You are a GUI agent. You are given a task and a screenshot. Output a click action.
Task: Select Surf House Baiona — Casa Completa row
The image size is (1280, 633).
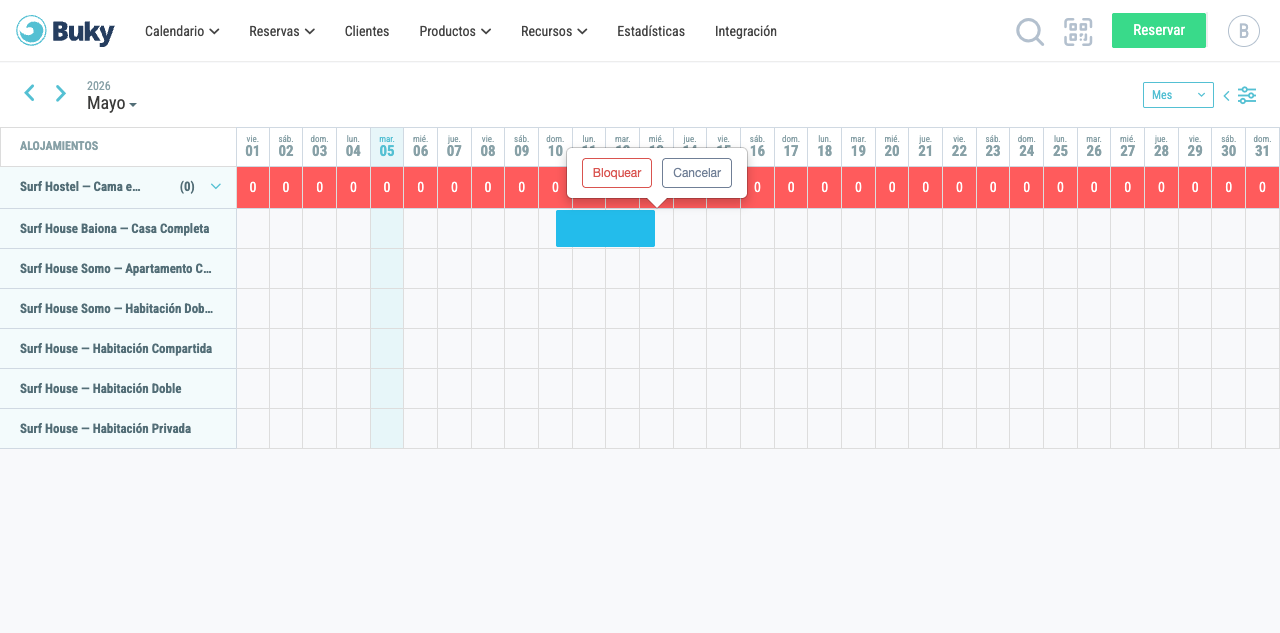[118, 228]
